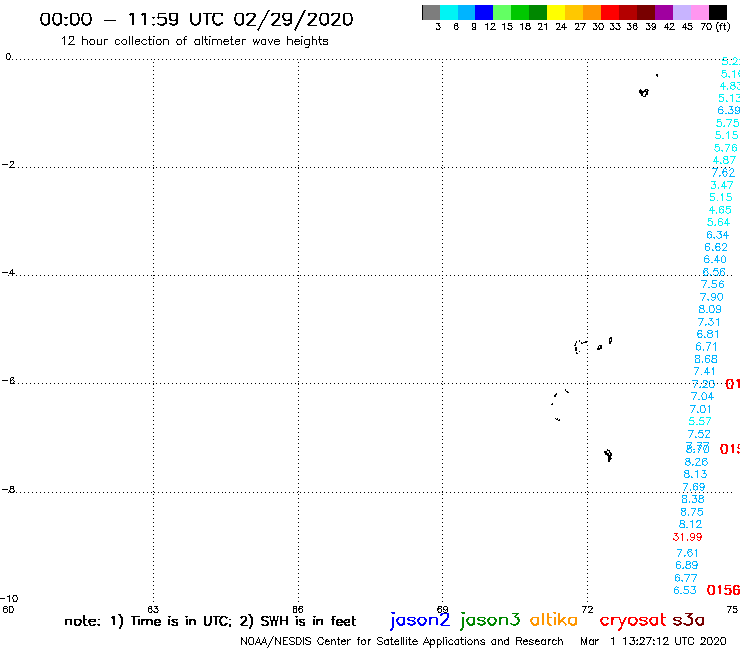This screenshot has height=650, width=740.
Task: Click the island outline near 7 degrees south
Action: click(608, 455)
